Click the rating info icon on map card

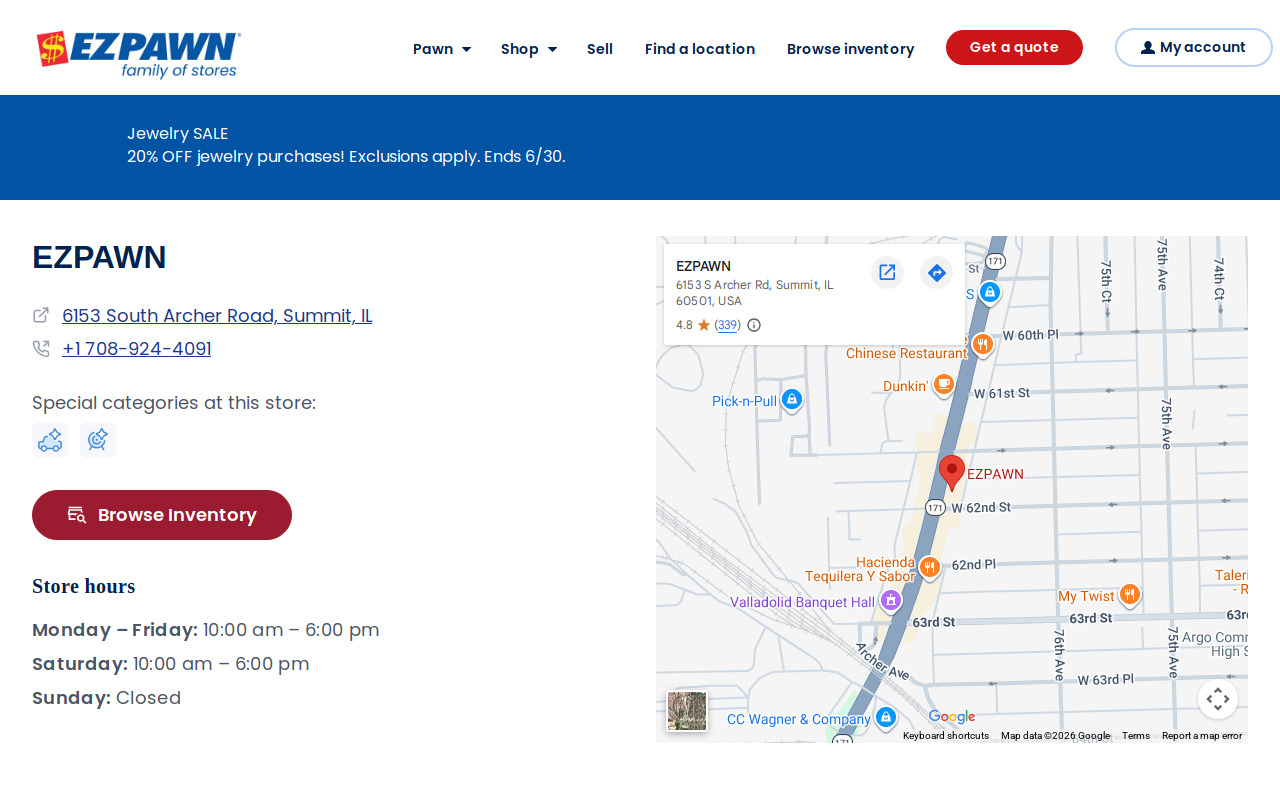tap(754, 325)
